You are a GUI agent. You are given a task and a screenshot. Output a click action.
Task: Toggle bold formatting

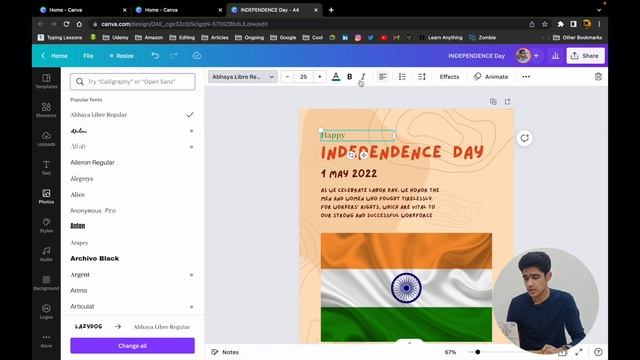(x=349, y=77)
